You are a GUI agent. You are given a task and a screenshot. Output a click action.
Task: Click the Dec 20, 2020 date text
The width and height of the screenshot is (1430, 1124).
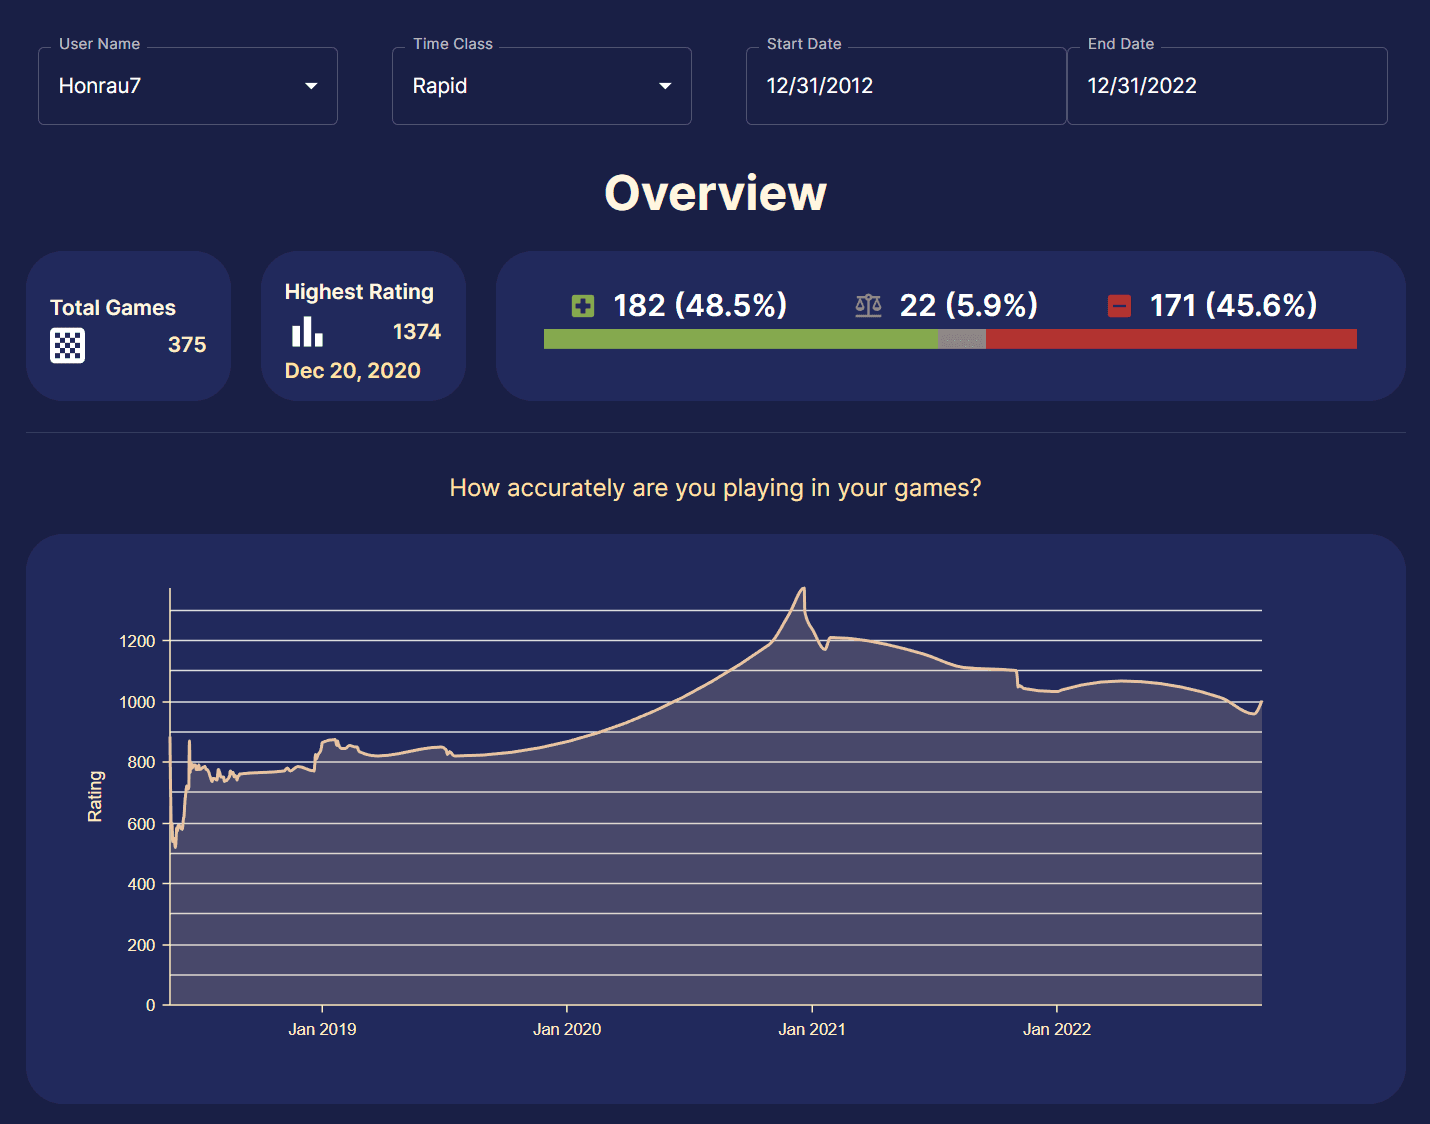click(352, 371)
